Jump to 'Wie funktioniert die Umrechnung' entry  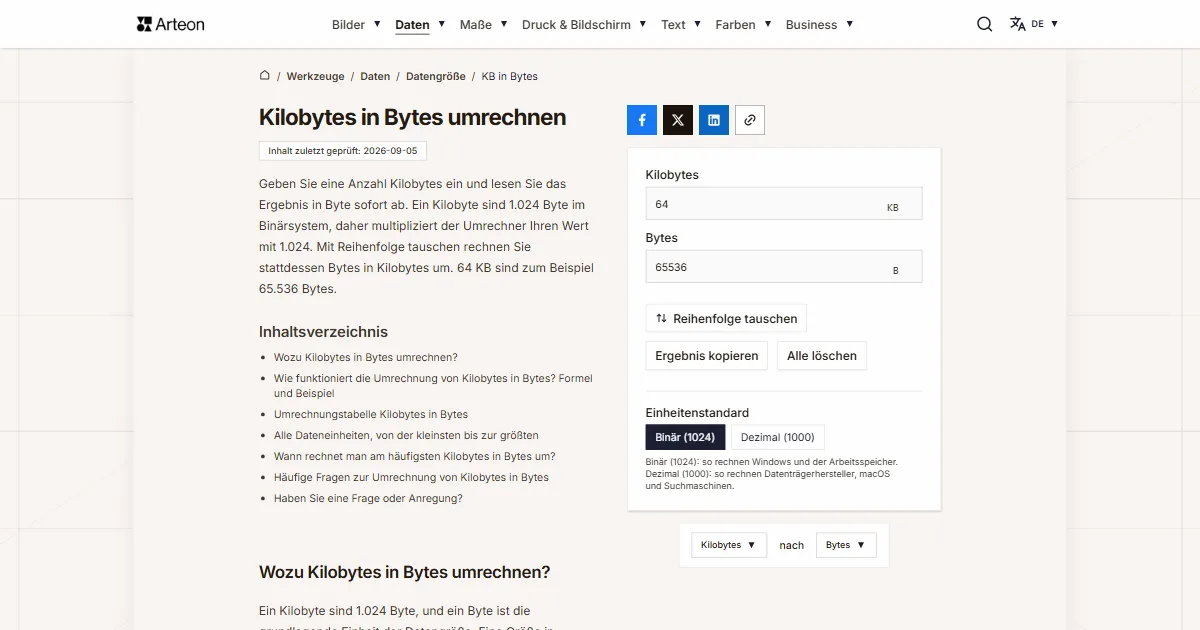[434, 386]
